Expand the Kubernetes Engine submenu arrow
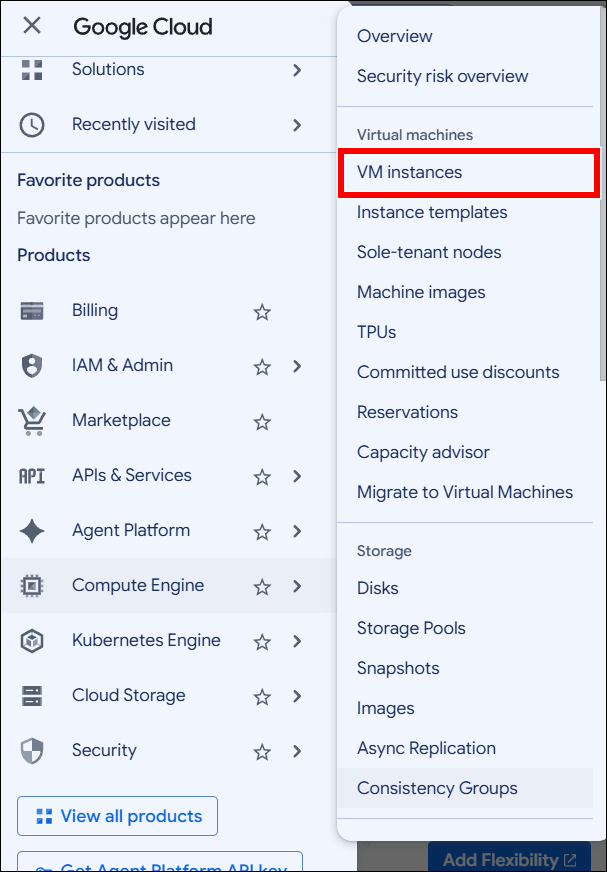Viewport: 607px width, 872px height. pyautogui.click(x=297, y=641)
